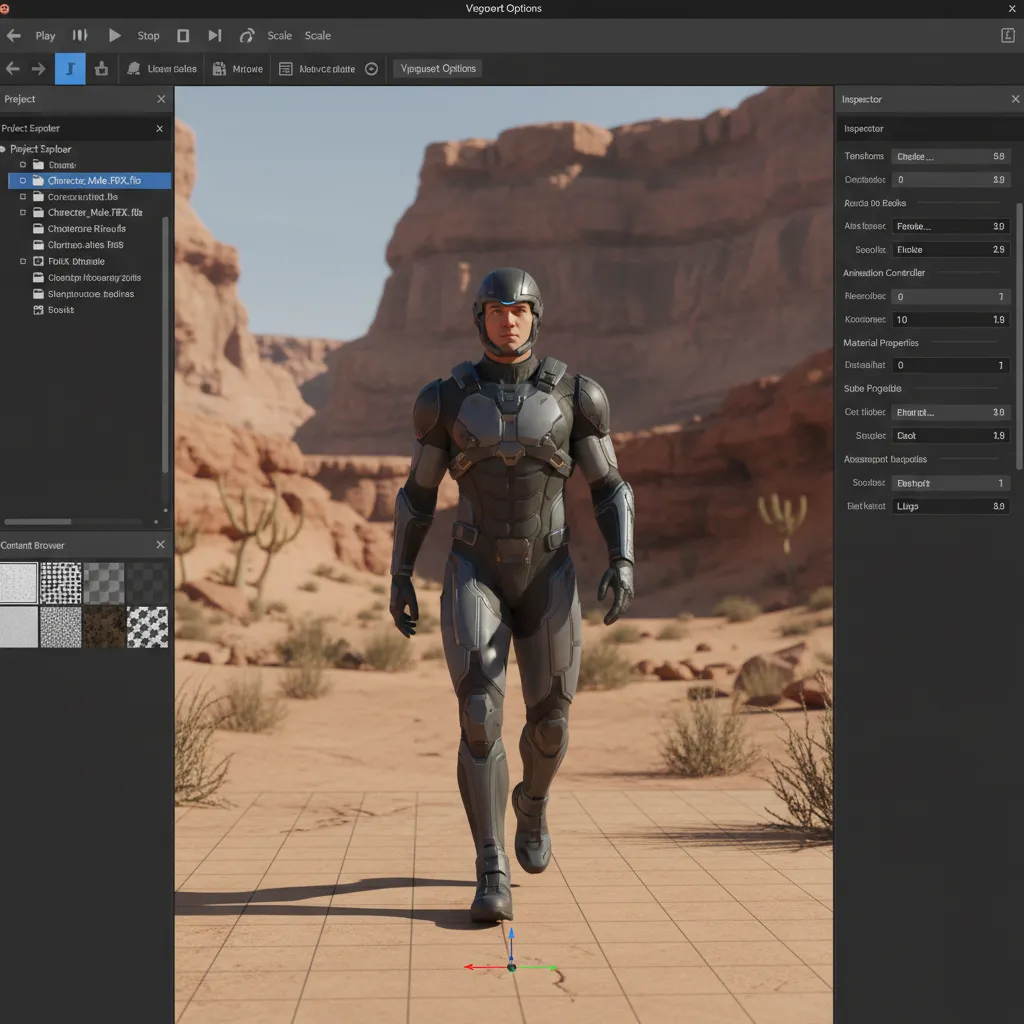Pause playback with the pause icon
Viewport: 1024px width, 1024px height.
pyautogui.click(x=80, y=35)
